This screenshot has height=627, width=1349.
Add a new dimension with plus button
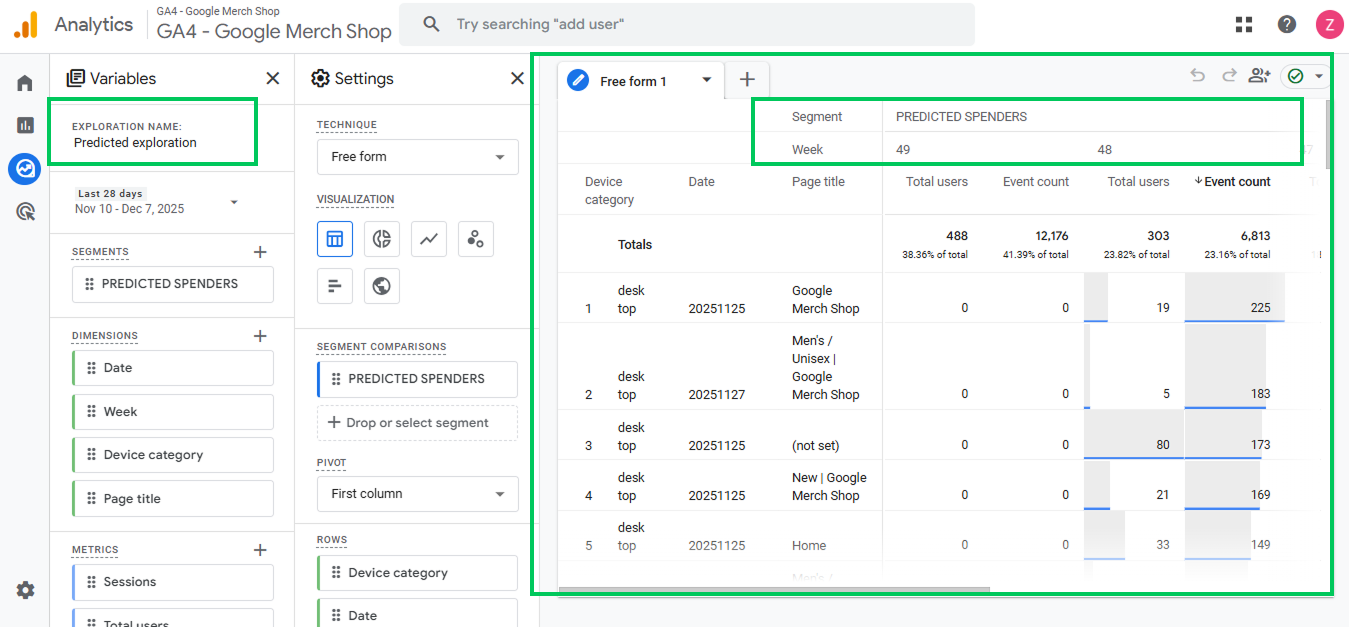point(260,336)
